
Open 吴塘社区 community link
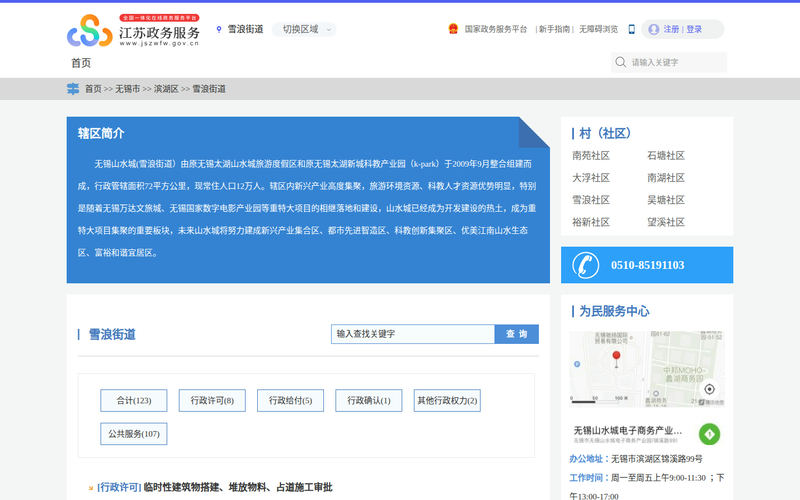pyautogui.click(x=666, y=200)
